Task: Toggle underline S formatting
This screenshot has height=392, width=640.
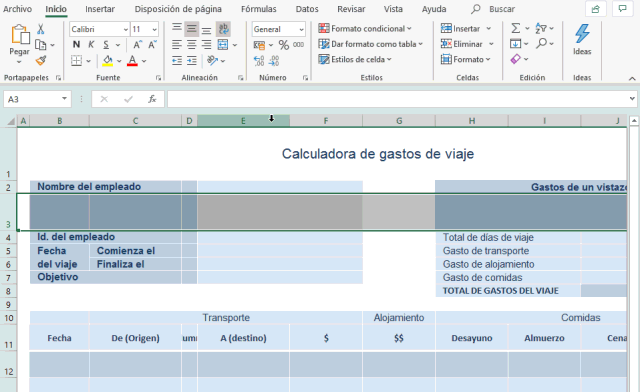Action: (x=106, y=45)
